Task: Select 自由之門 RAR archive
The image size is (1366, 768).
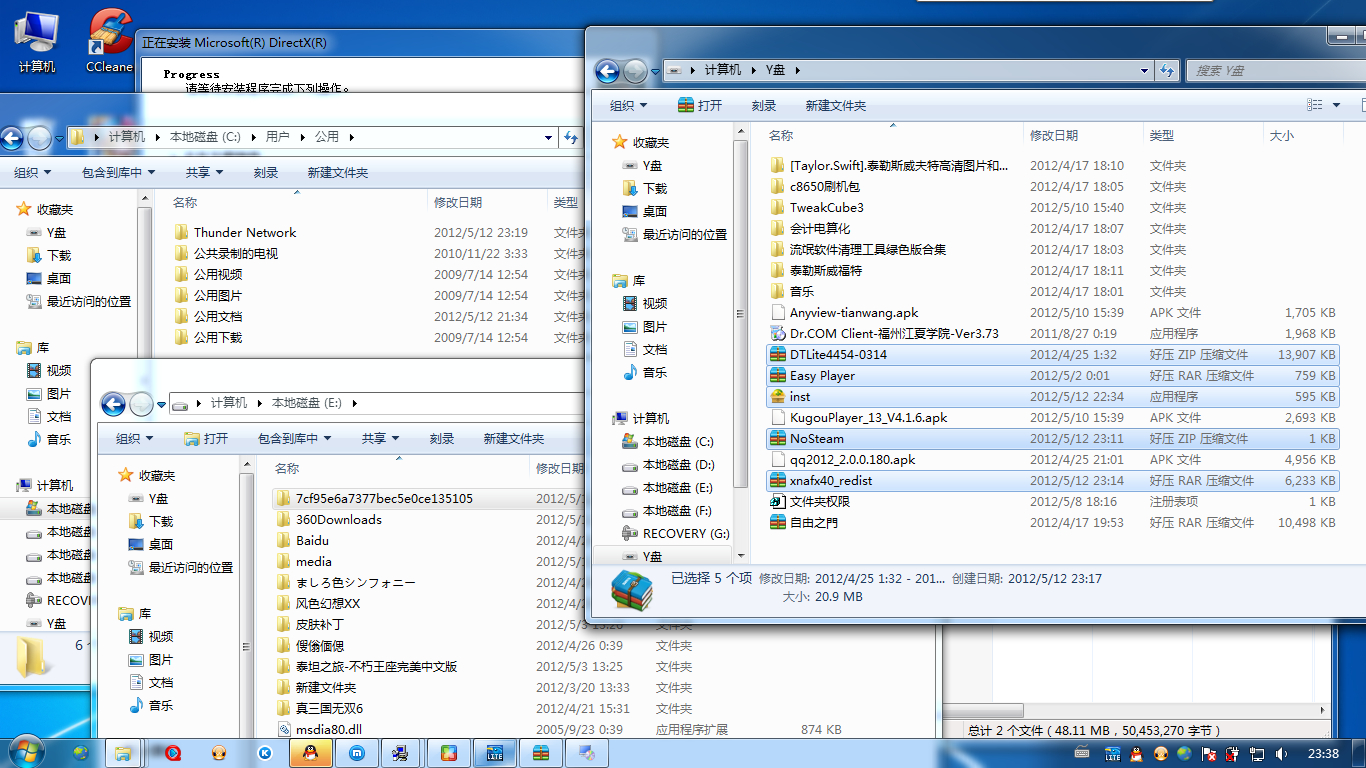Action: [x=1052, y=522]
